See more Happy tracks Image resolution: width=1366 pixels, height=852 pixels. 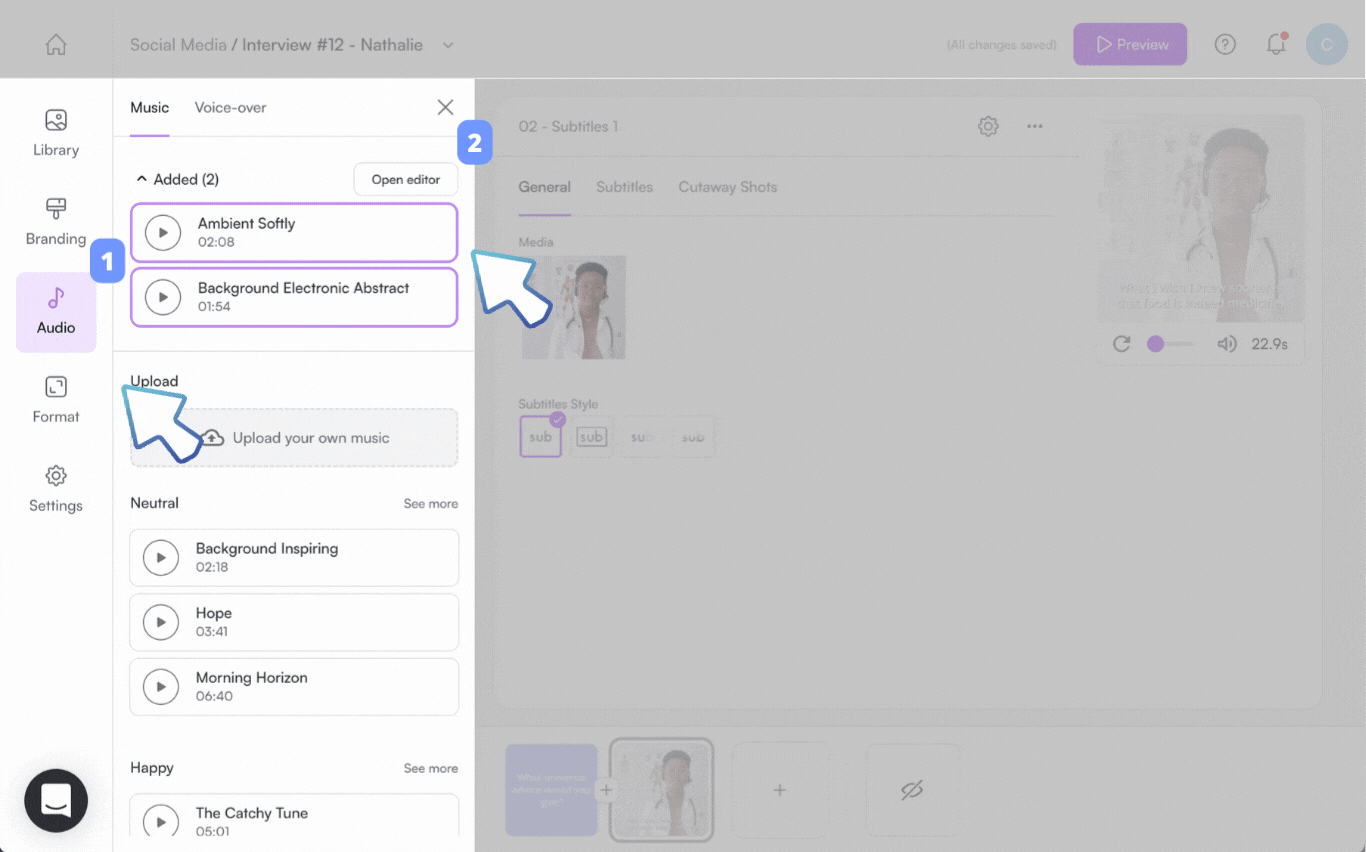coord(431,768)
